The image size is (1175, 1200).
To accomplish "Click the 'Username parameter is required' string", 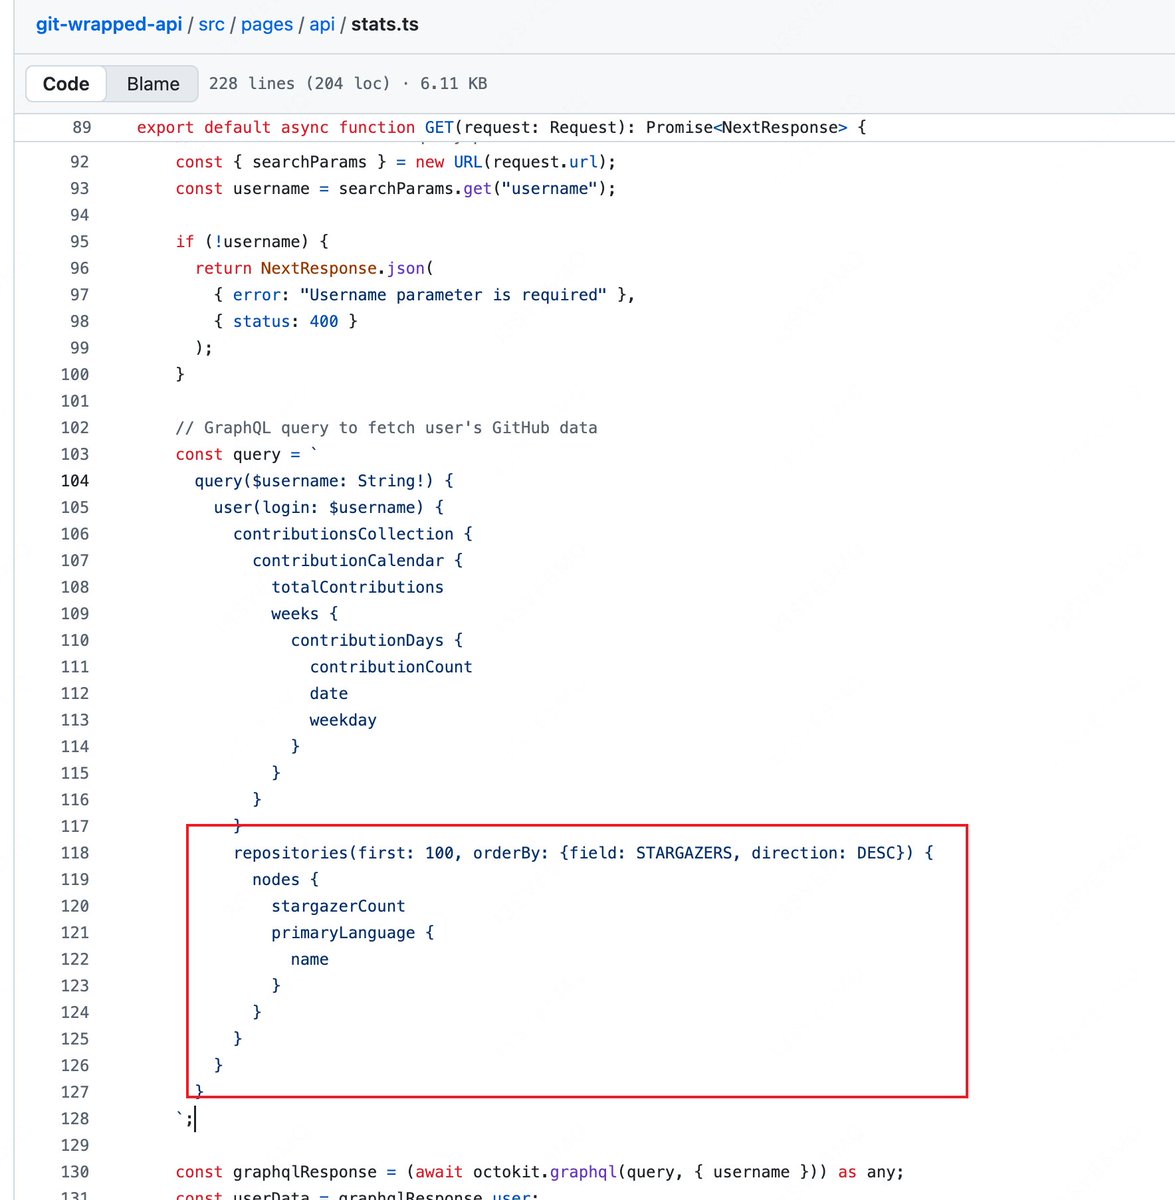I will [453, 294].
